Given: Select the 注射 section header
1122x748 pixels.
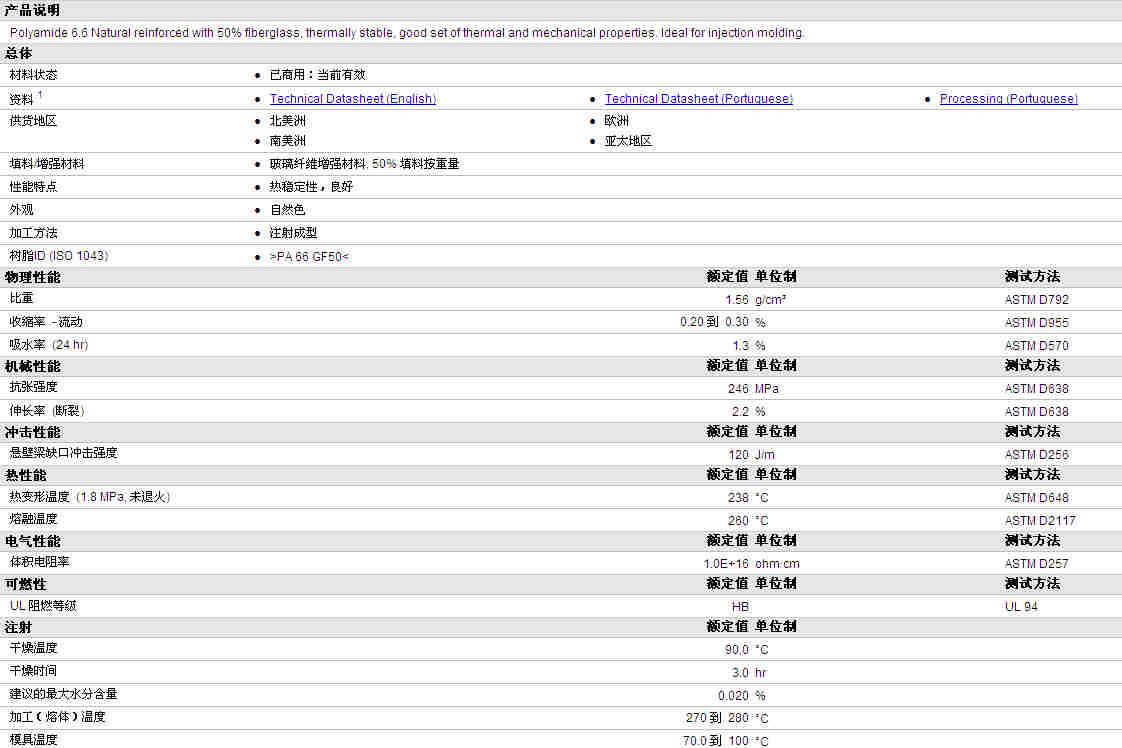Looking at the screenshot, I should click(19, 628).
